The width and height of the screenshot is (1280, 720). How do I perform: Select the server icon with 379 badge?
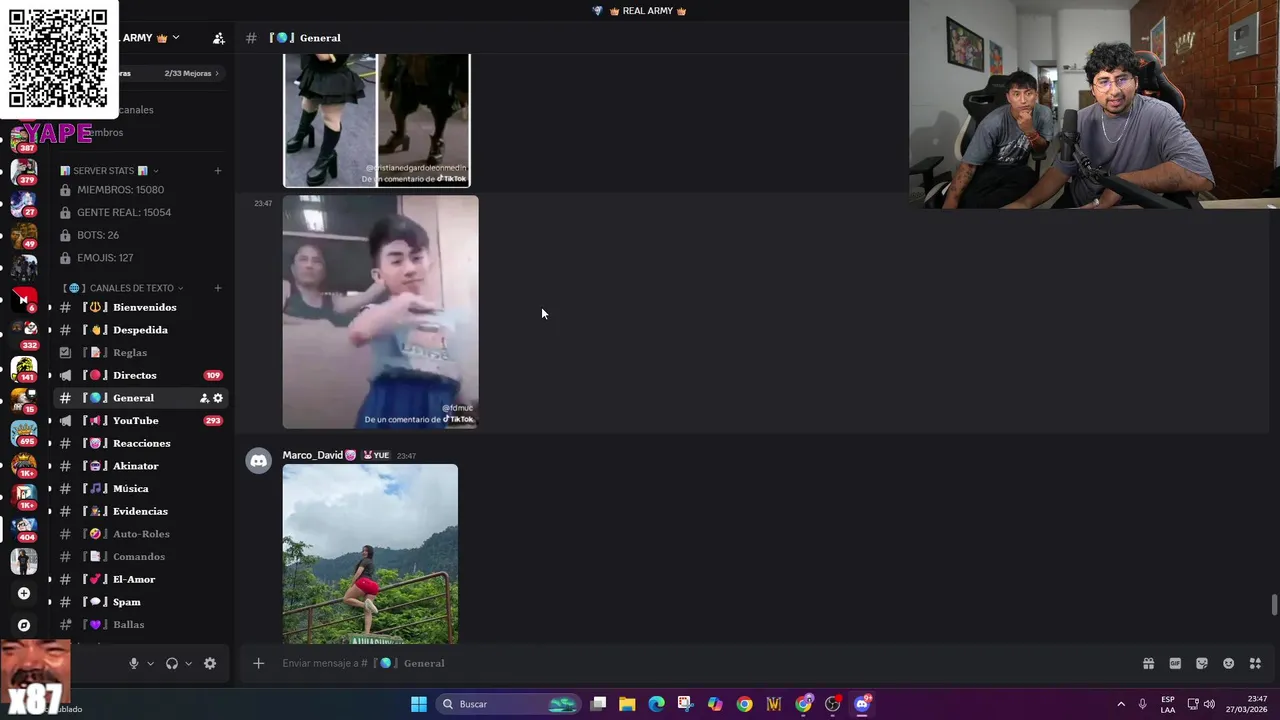[24, 171]
